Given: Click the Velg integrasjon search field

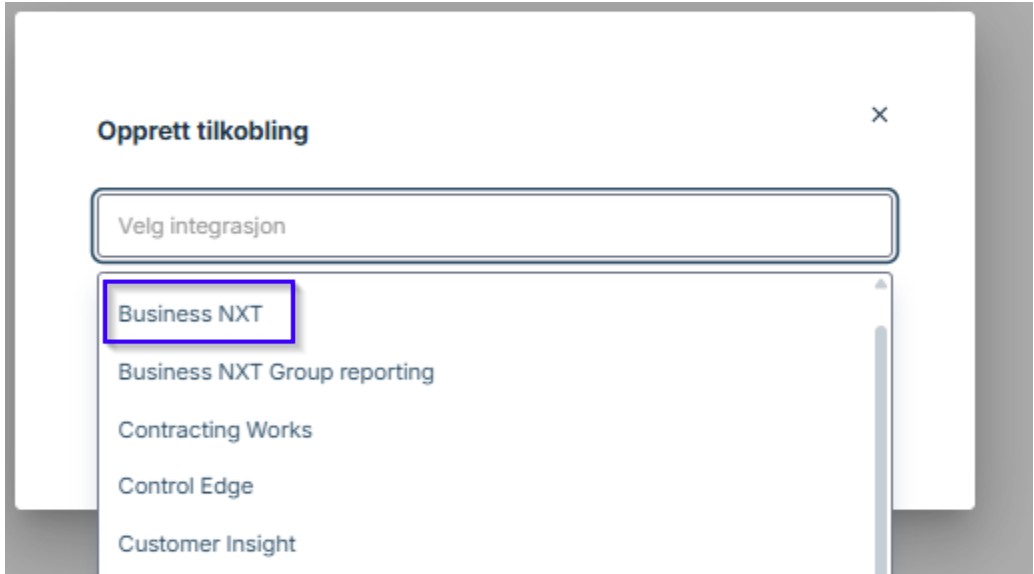Looking at the screenshot, I should coord(495,226).
